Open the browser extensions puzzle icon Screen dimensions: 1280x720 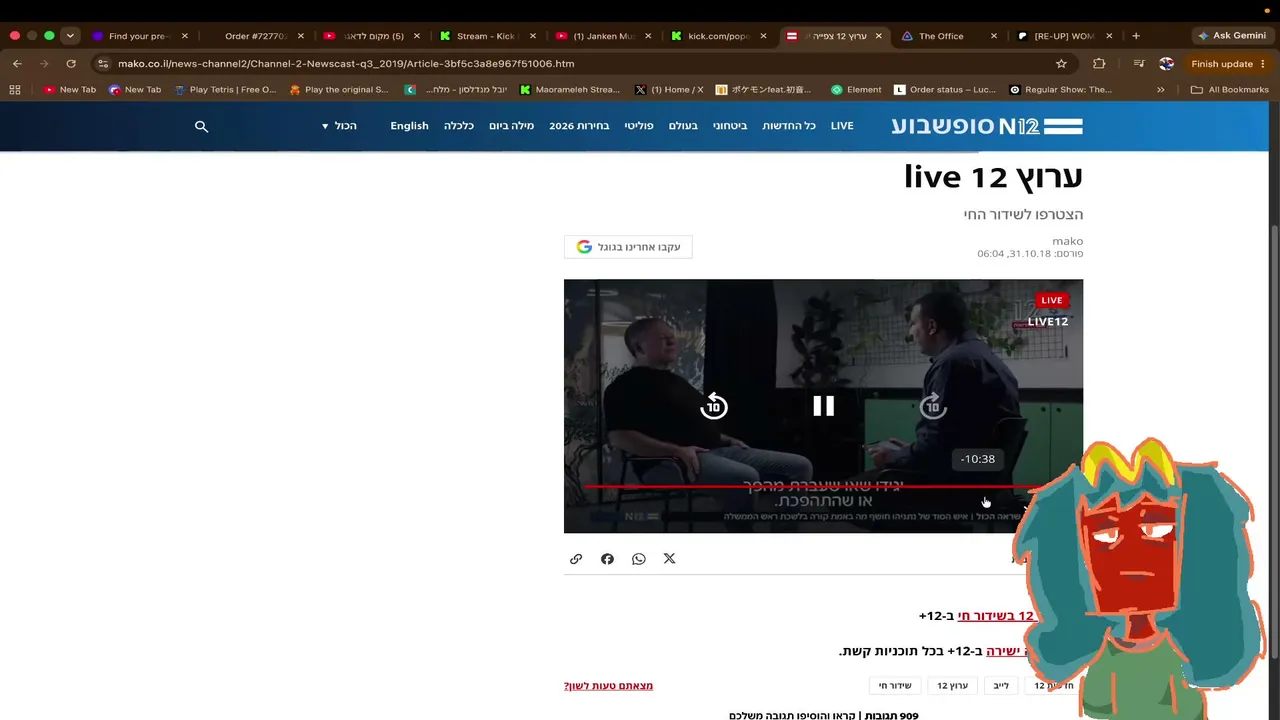1099,63
